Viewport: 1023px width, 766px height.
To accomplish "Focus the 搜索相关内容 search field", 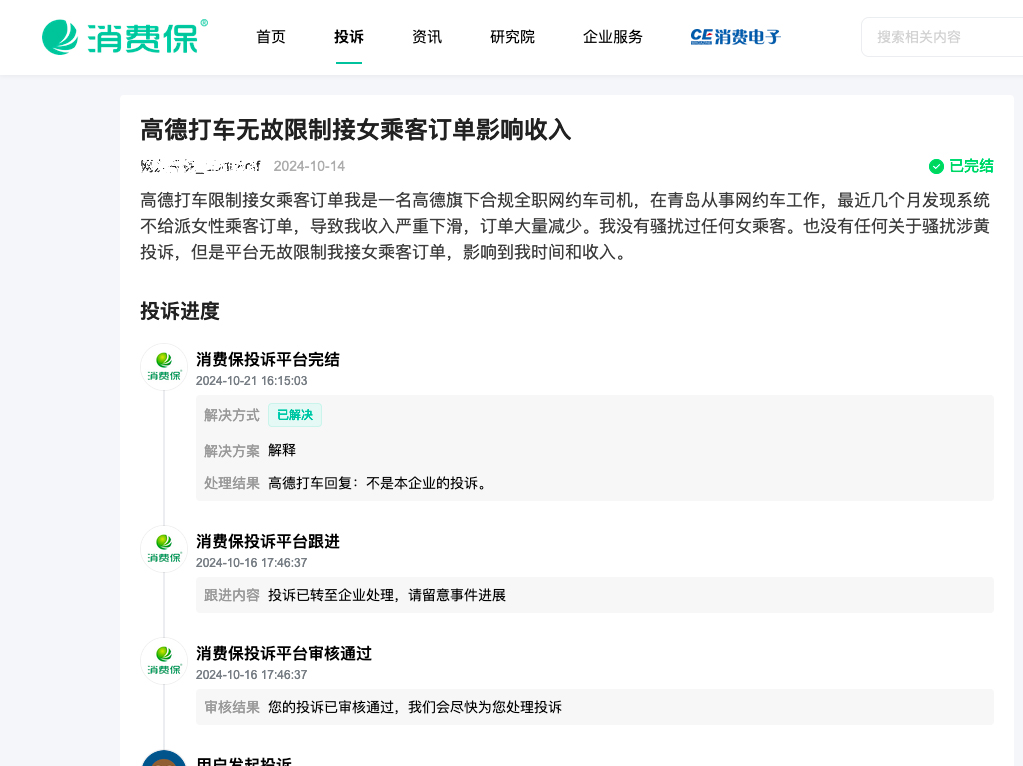I will (x=942, y=37).
